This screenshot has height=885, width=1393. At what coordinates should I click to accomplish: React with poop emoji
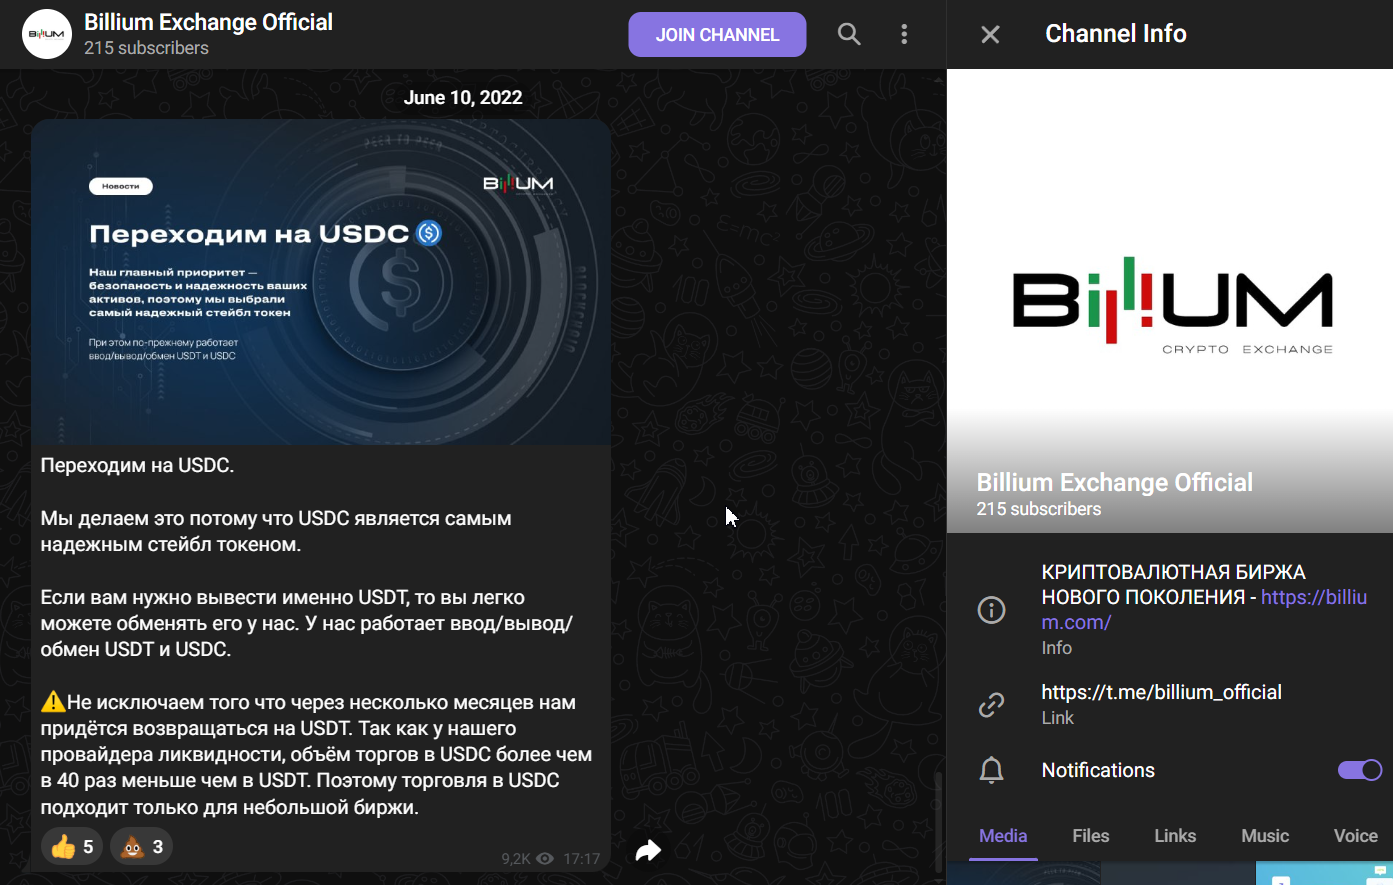[141, 847]
